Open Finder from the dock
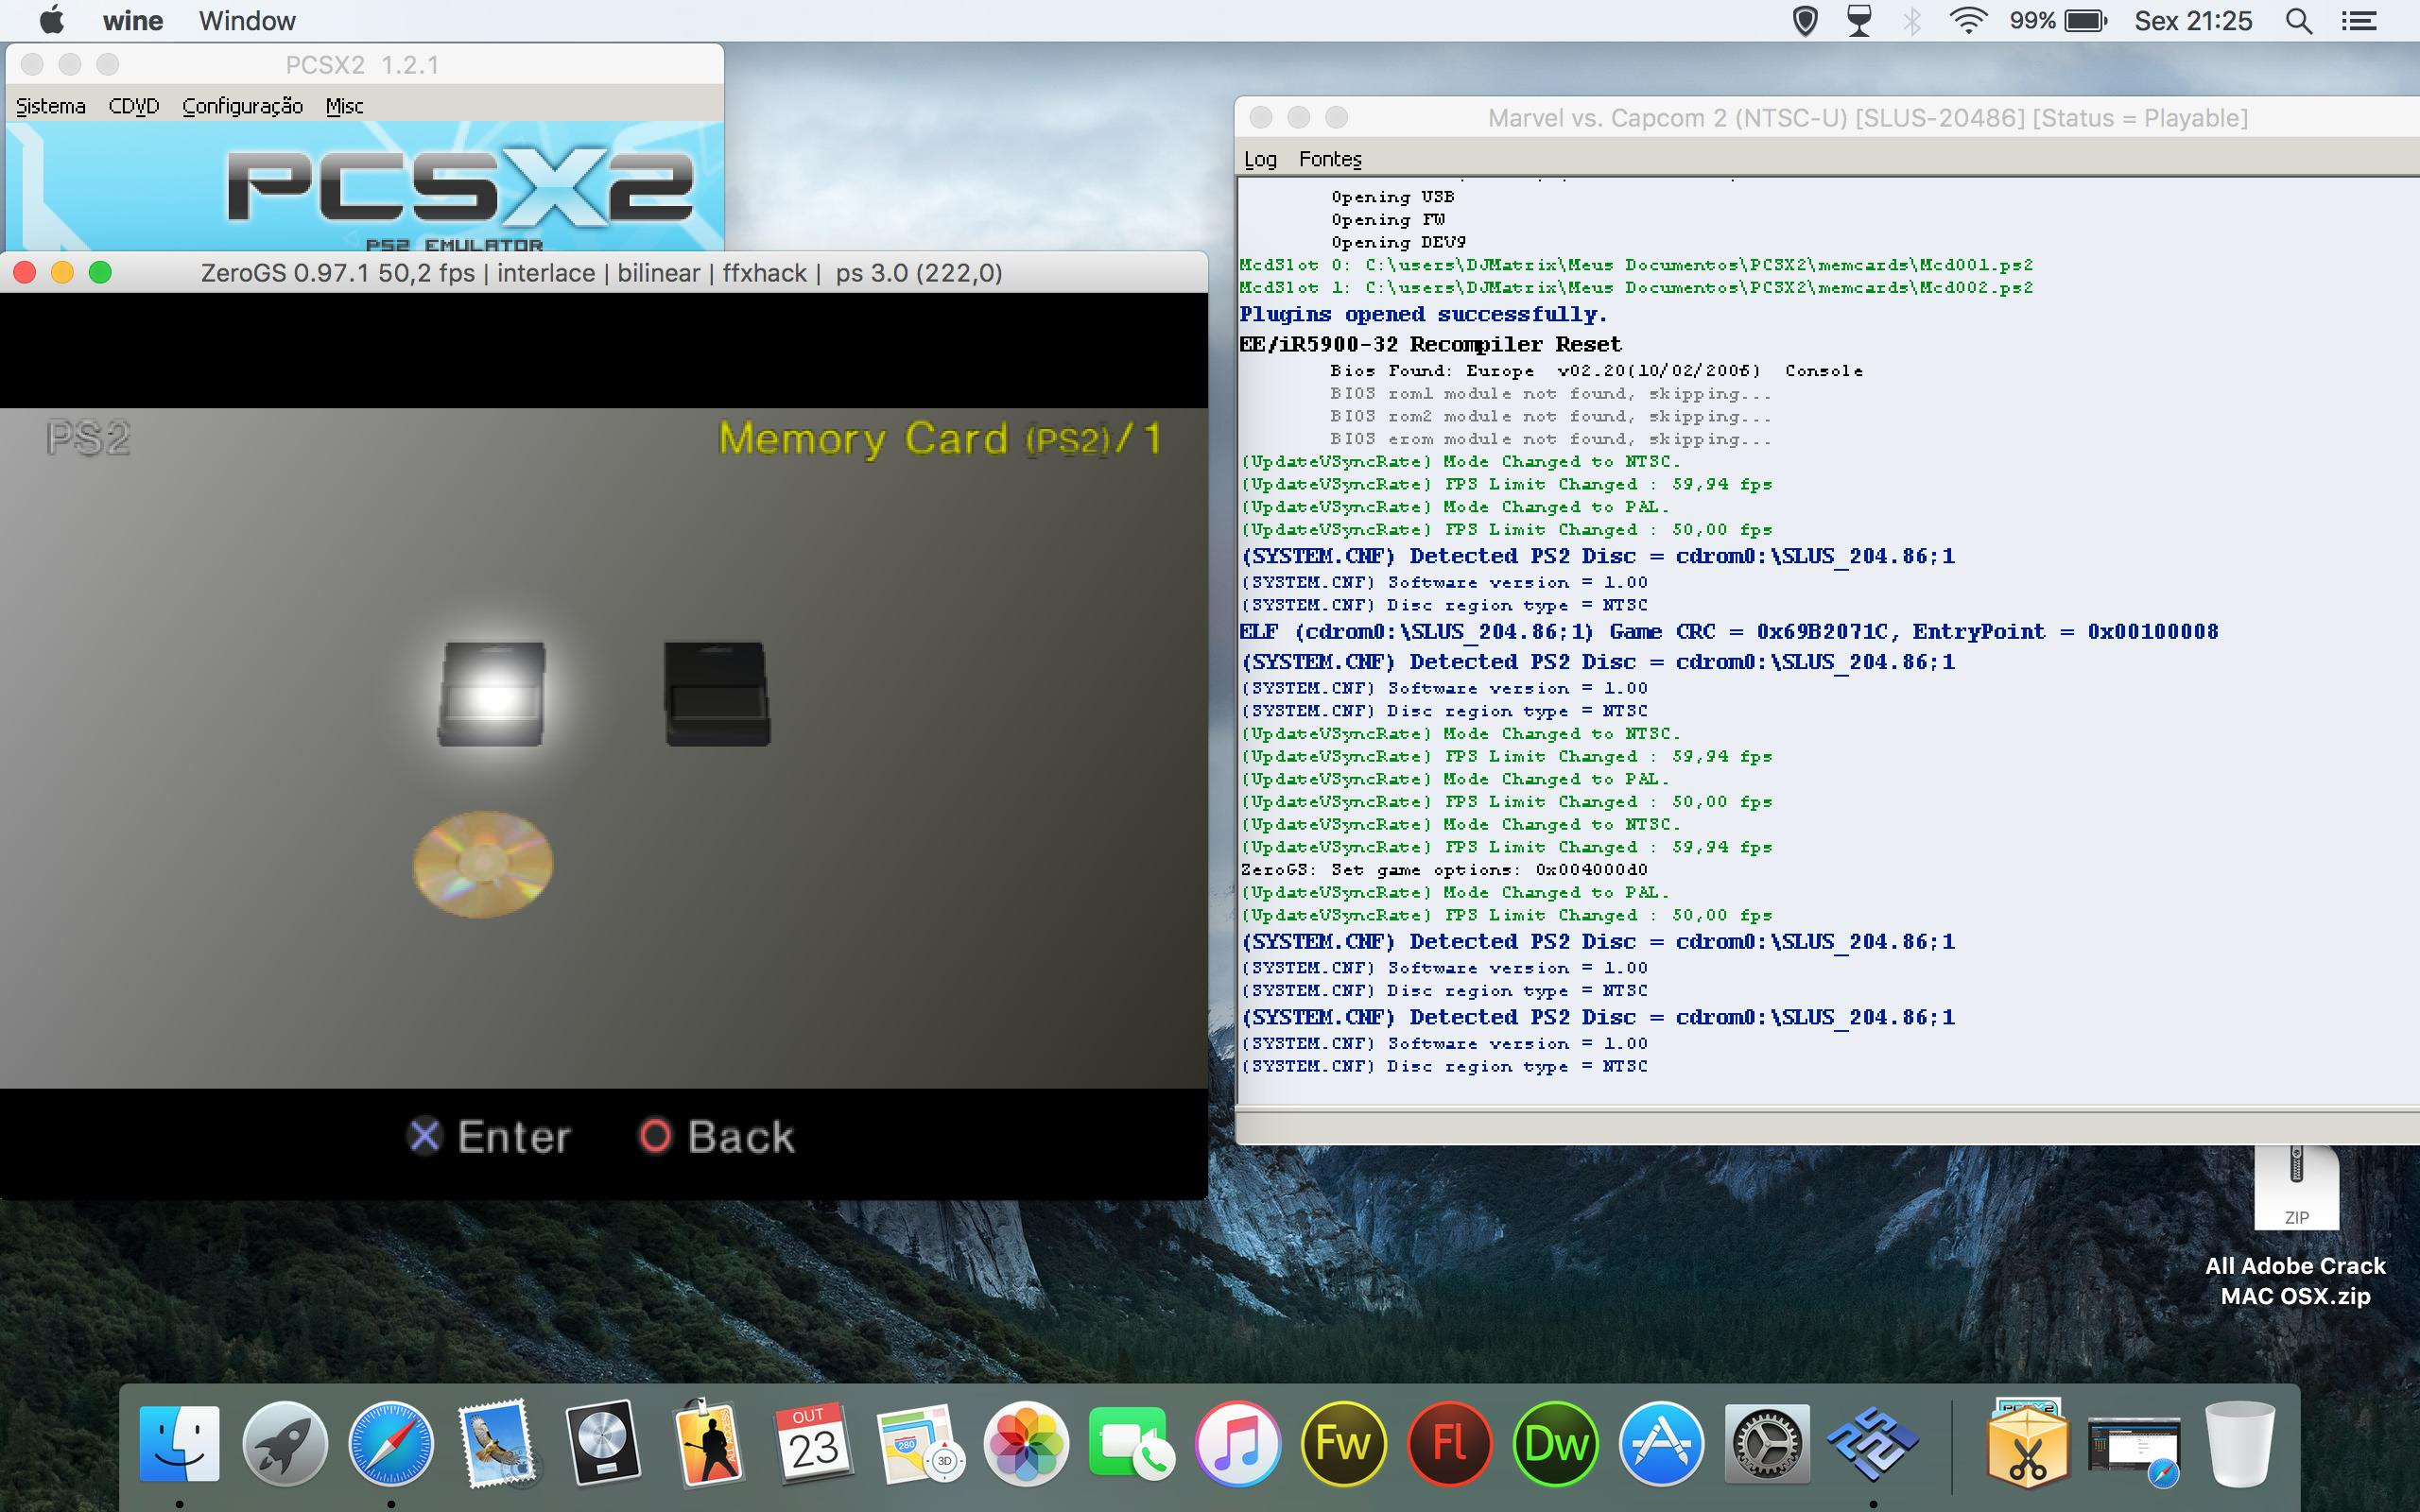The height and width of the screenshot is (1512, 2420). 179,1444
